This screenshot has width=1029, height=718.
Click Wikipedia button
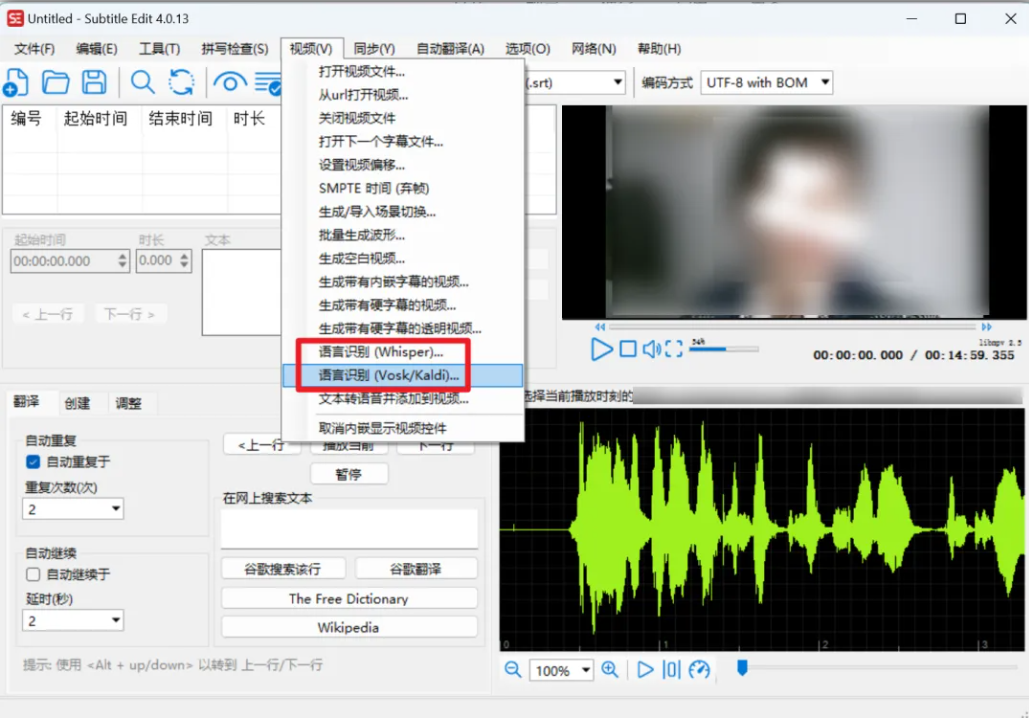(348, 627)
